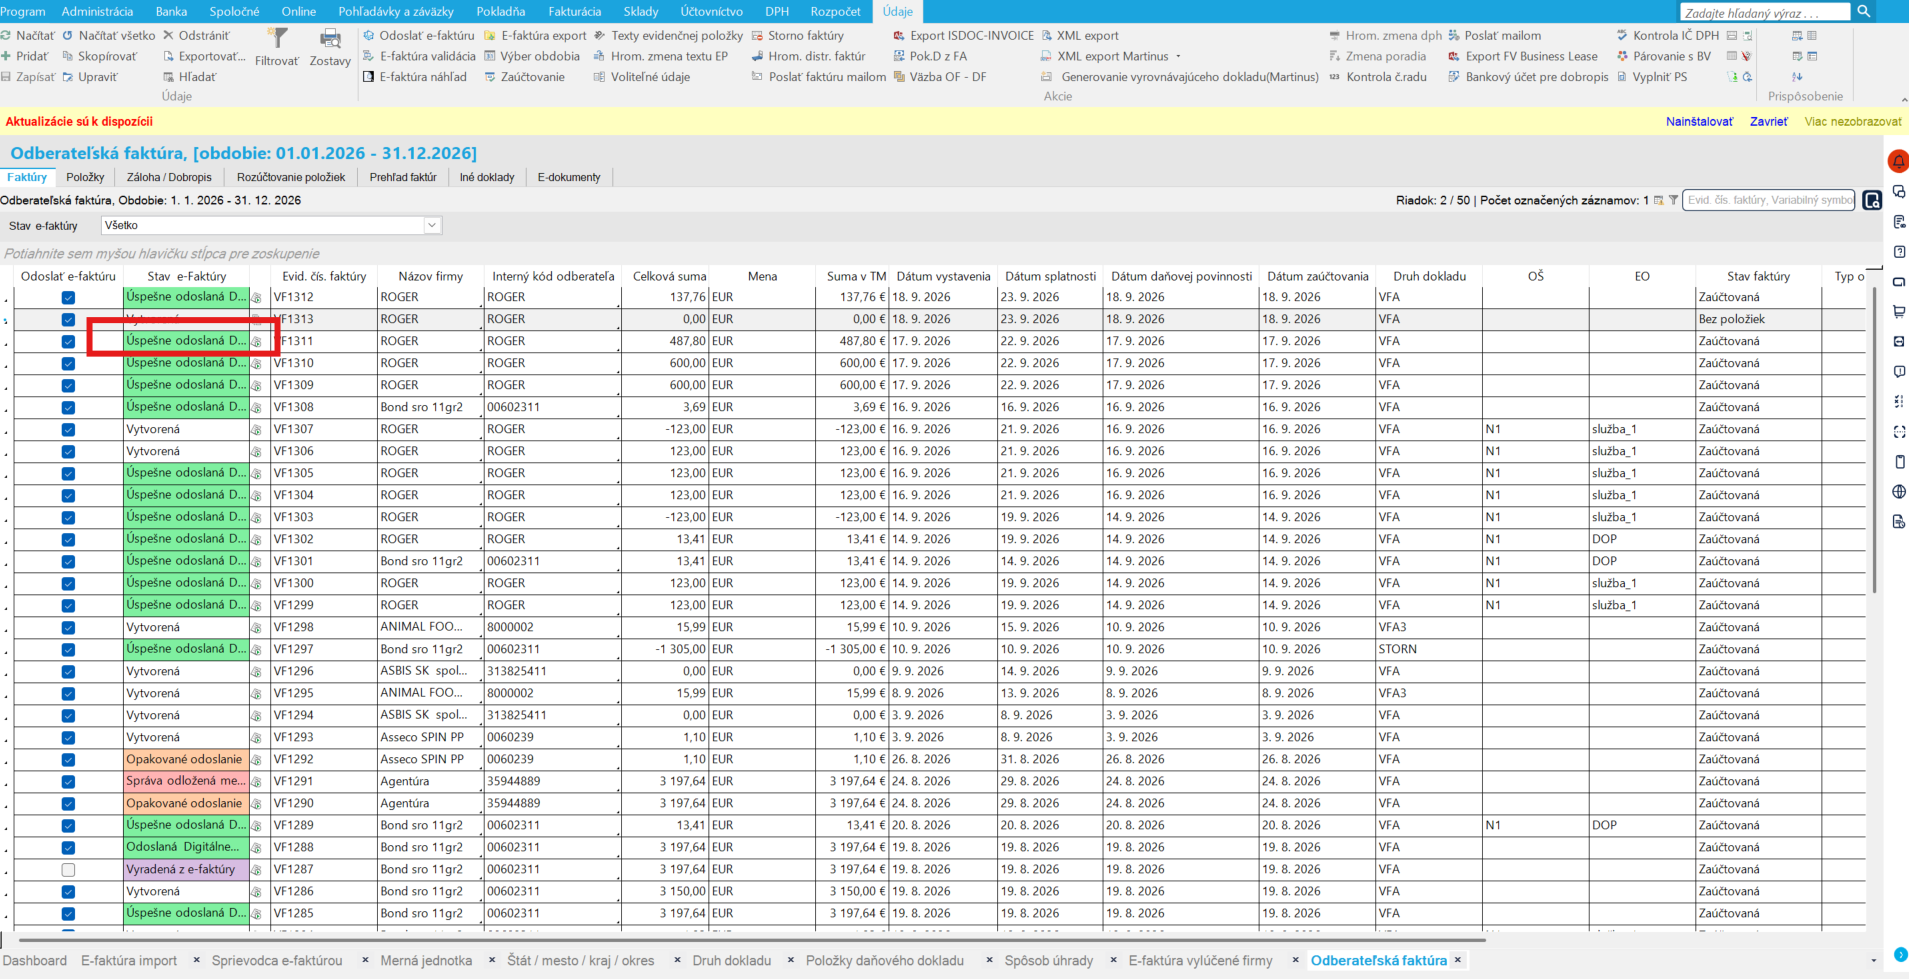Click the search magnifier icon

[x=1864, y=11]
